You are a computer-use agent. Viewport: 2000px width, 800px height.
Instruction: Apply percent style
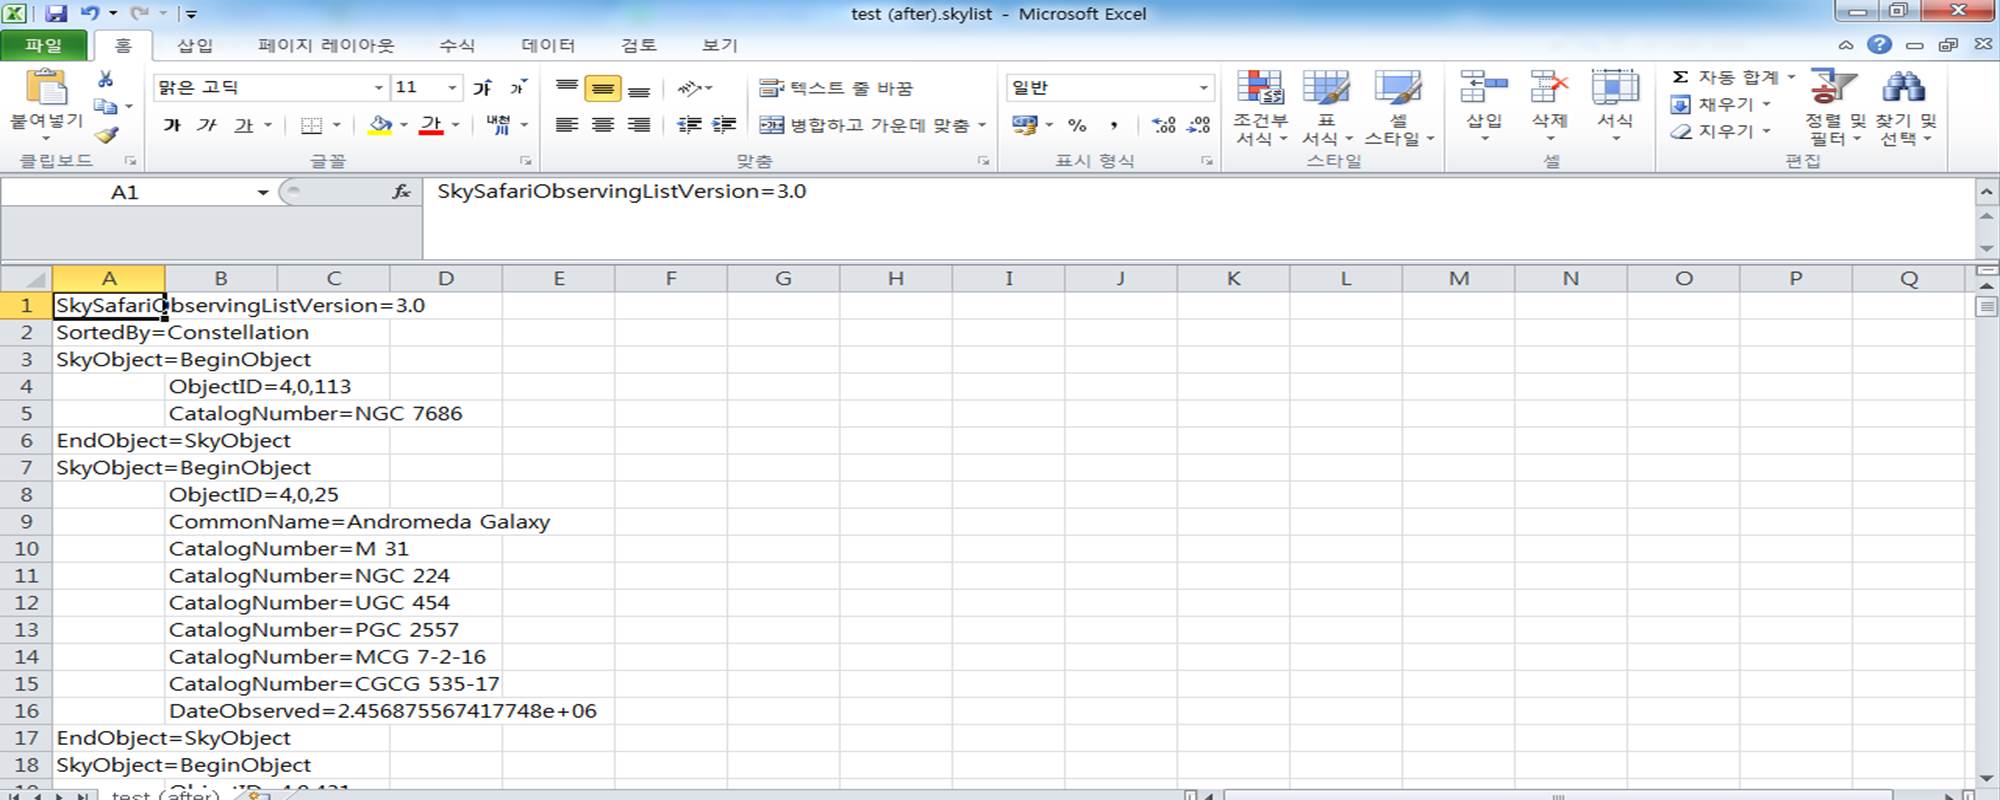coord(1077,125)
